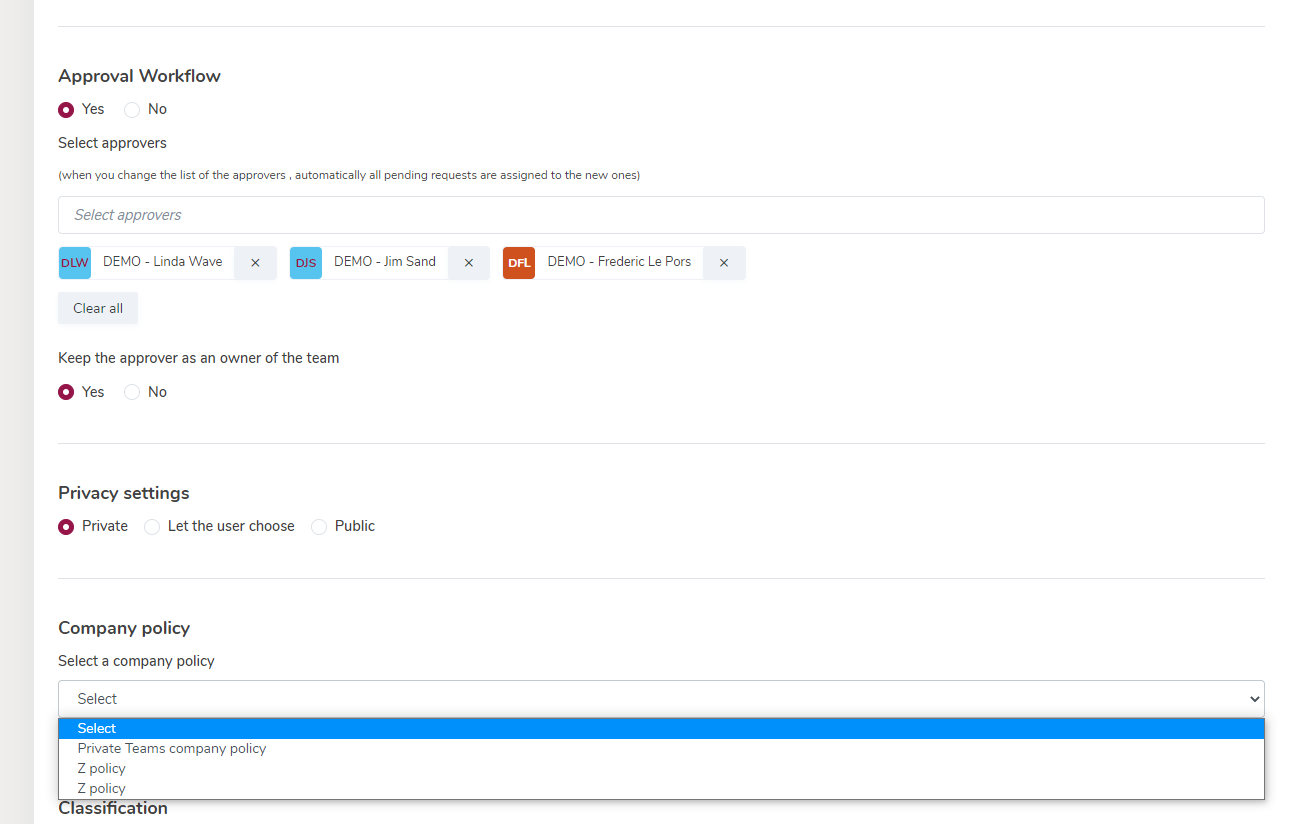Screen dimensions: 1289x824
Task: Click DEMO - Frederic Le Pors name text
Action: click(619, 262)
